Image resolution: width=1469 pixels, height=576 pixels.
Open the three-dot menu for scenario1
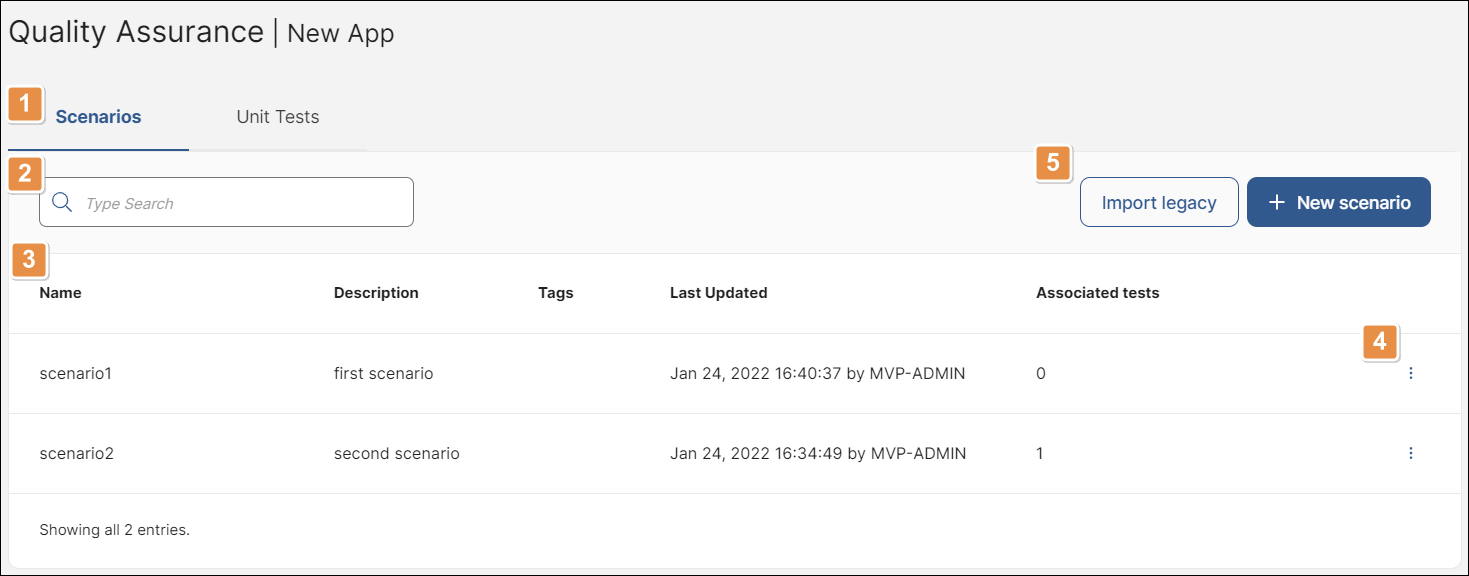[1411, 373]
